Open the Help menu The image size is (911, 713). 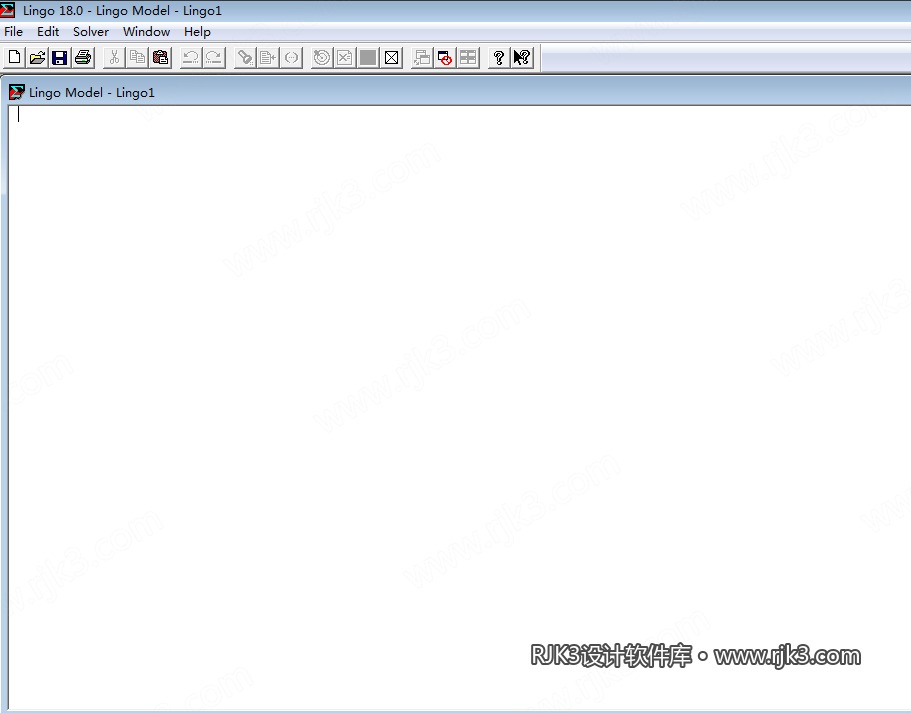[197, 32]
